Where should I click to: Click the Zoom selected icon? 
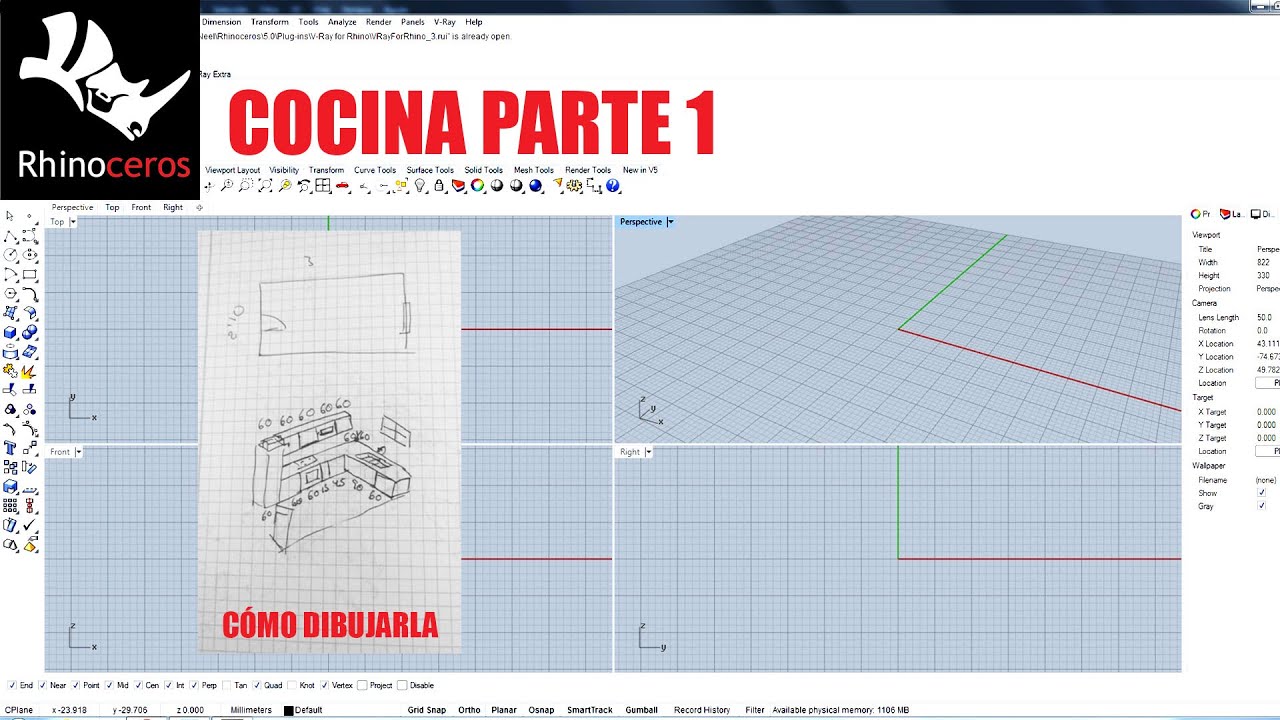285,186
